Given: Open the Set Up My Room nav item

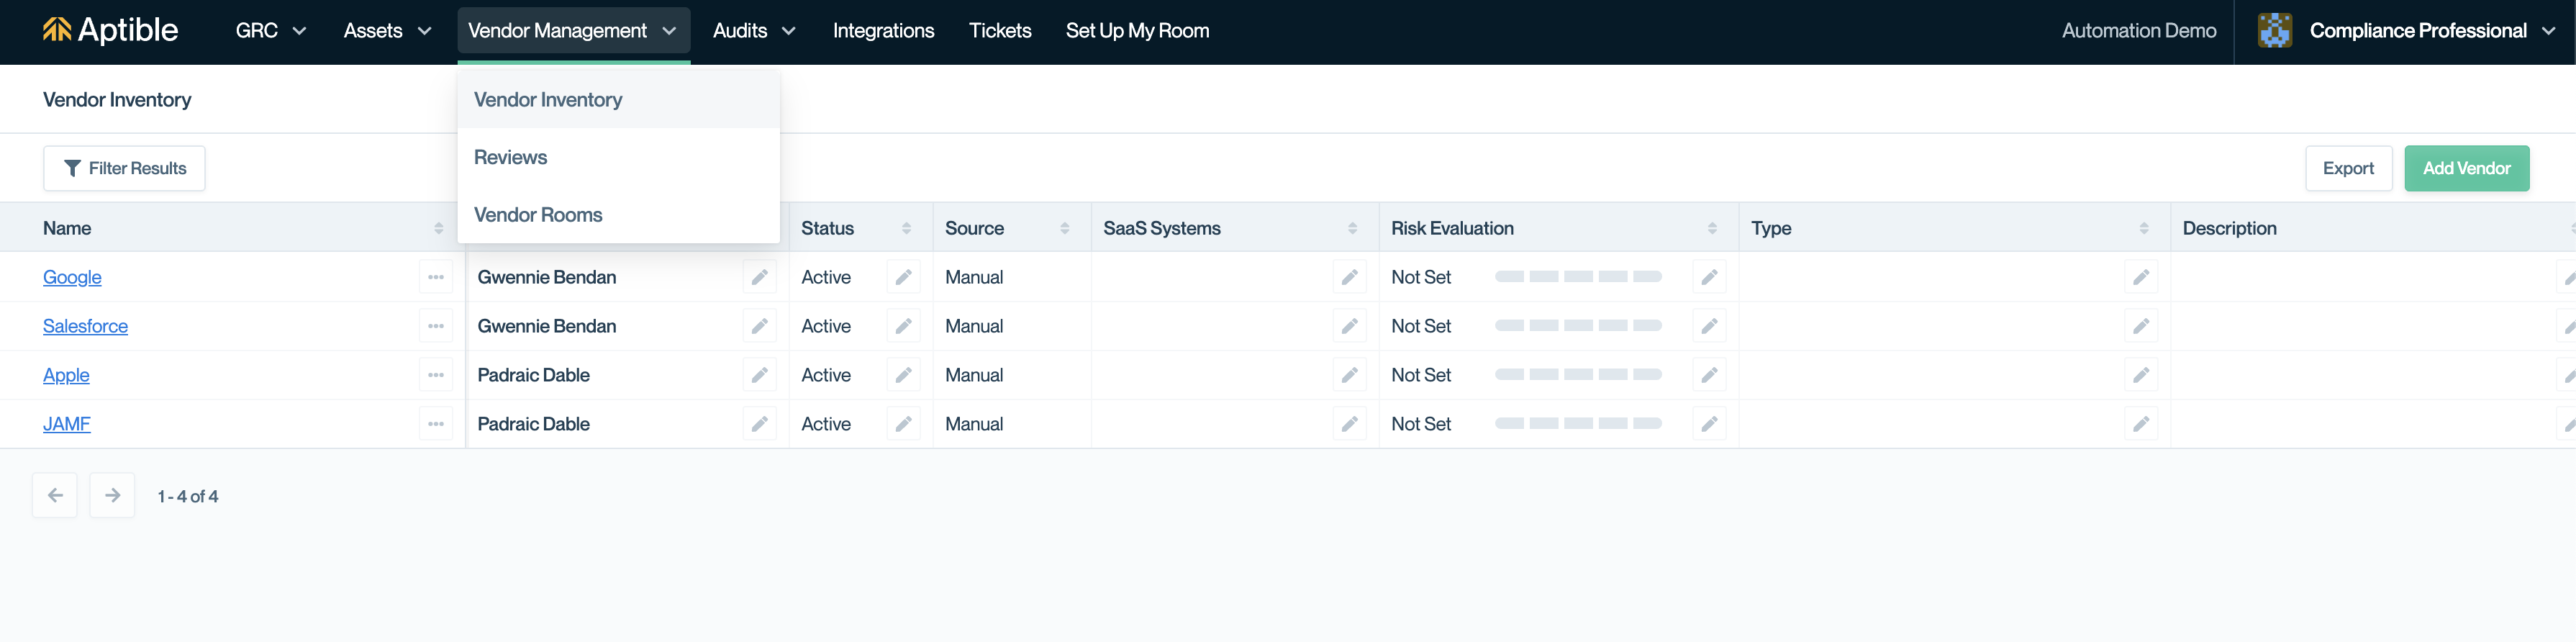Looking at the screenshot, I should coord(1138,31).
